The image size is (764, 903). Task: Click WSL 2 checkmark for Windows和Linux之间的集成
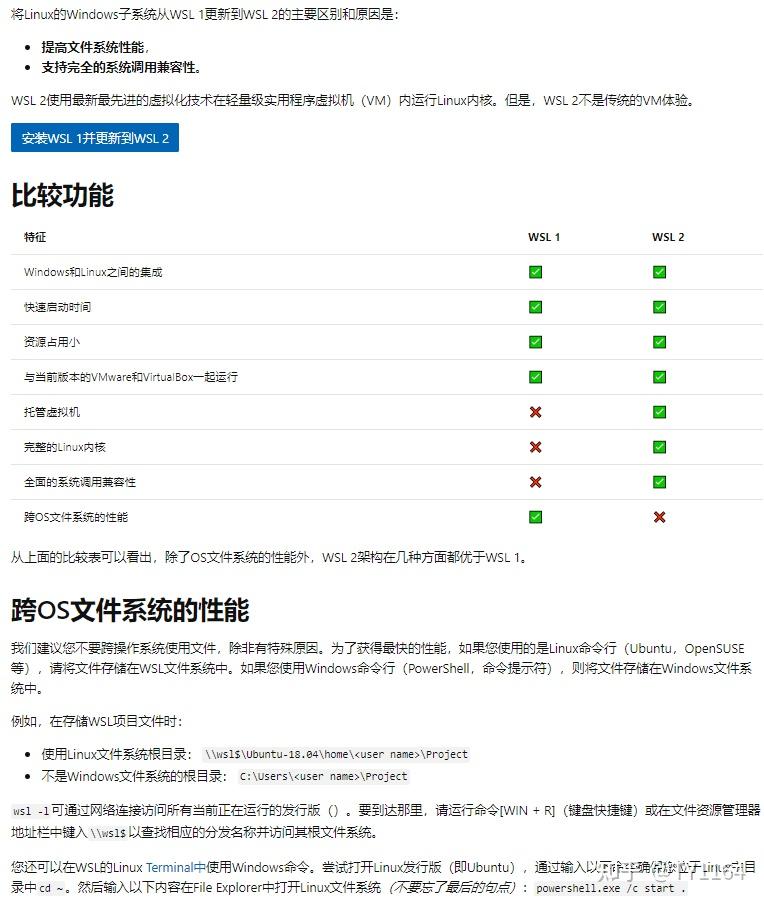659,272
